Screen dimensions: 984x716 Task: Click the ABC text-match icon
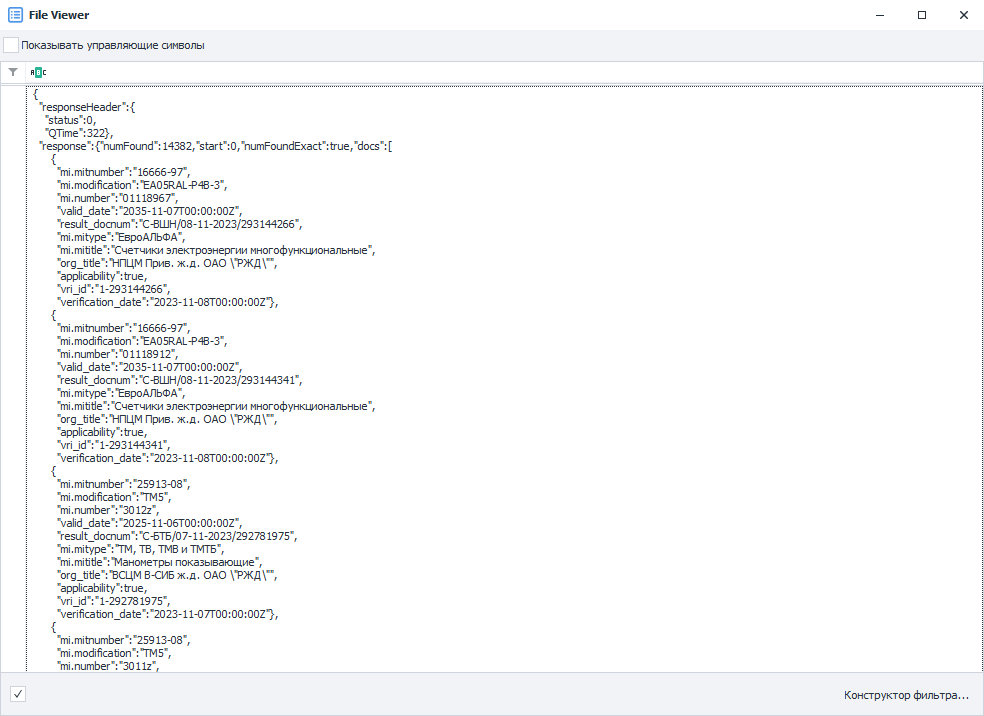click(38, 72)
